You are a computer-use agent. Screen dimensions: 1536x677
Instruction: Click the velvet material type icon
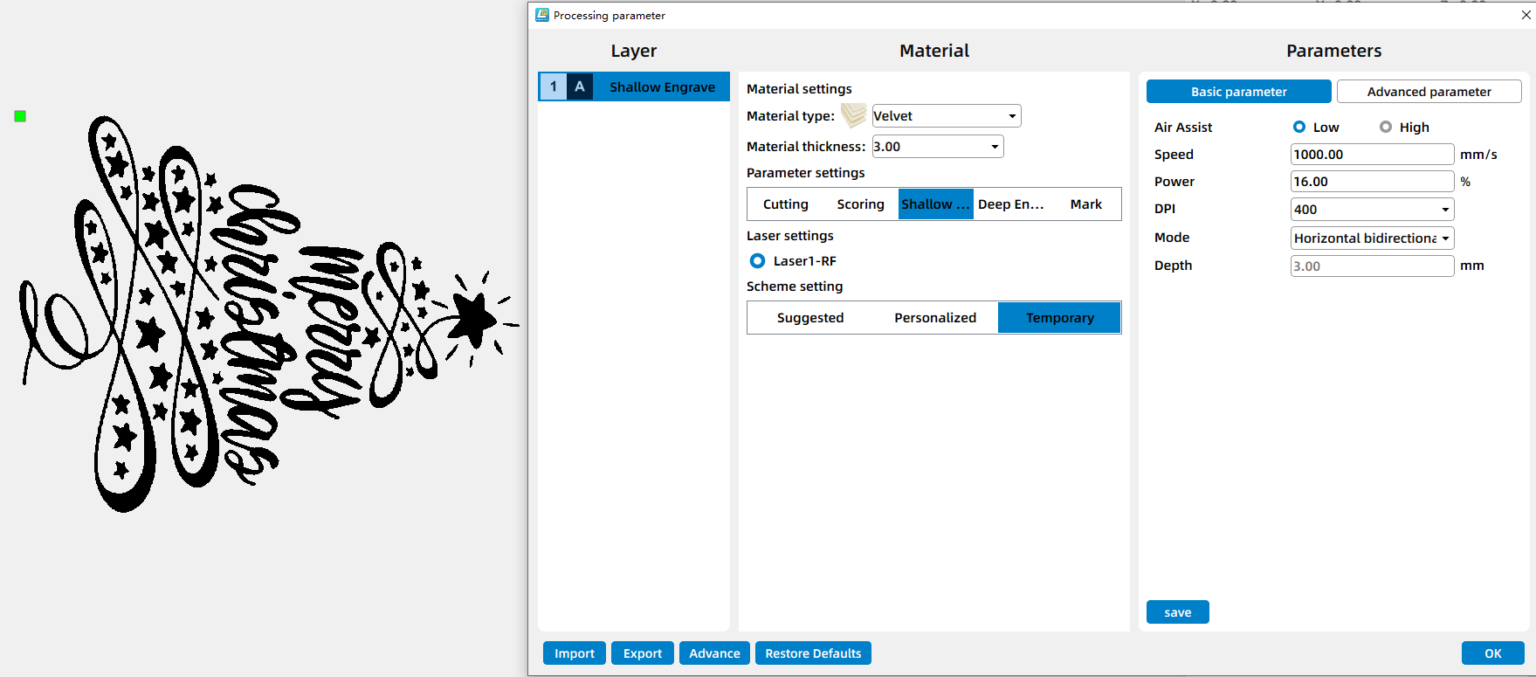[853, 116]
